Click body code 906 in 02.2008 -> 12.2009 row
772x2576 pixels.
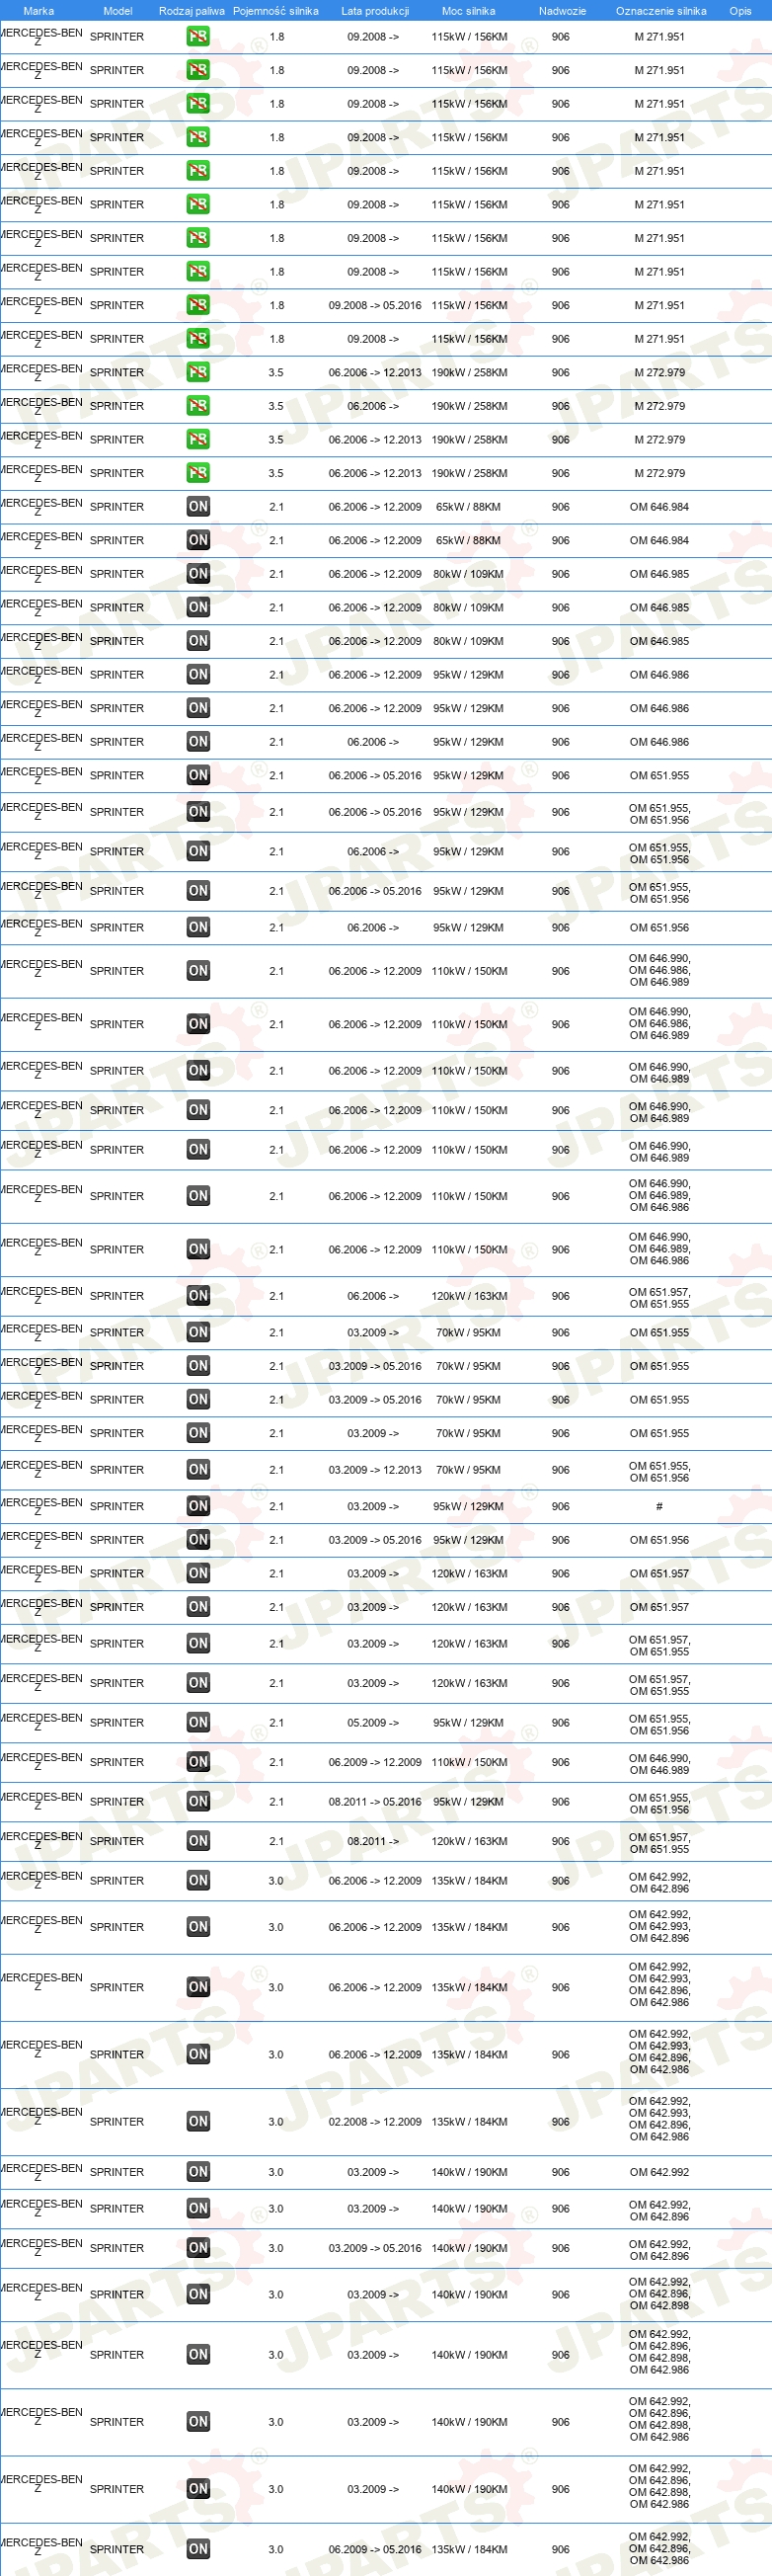[561, 2121]
